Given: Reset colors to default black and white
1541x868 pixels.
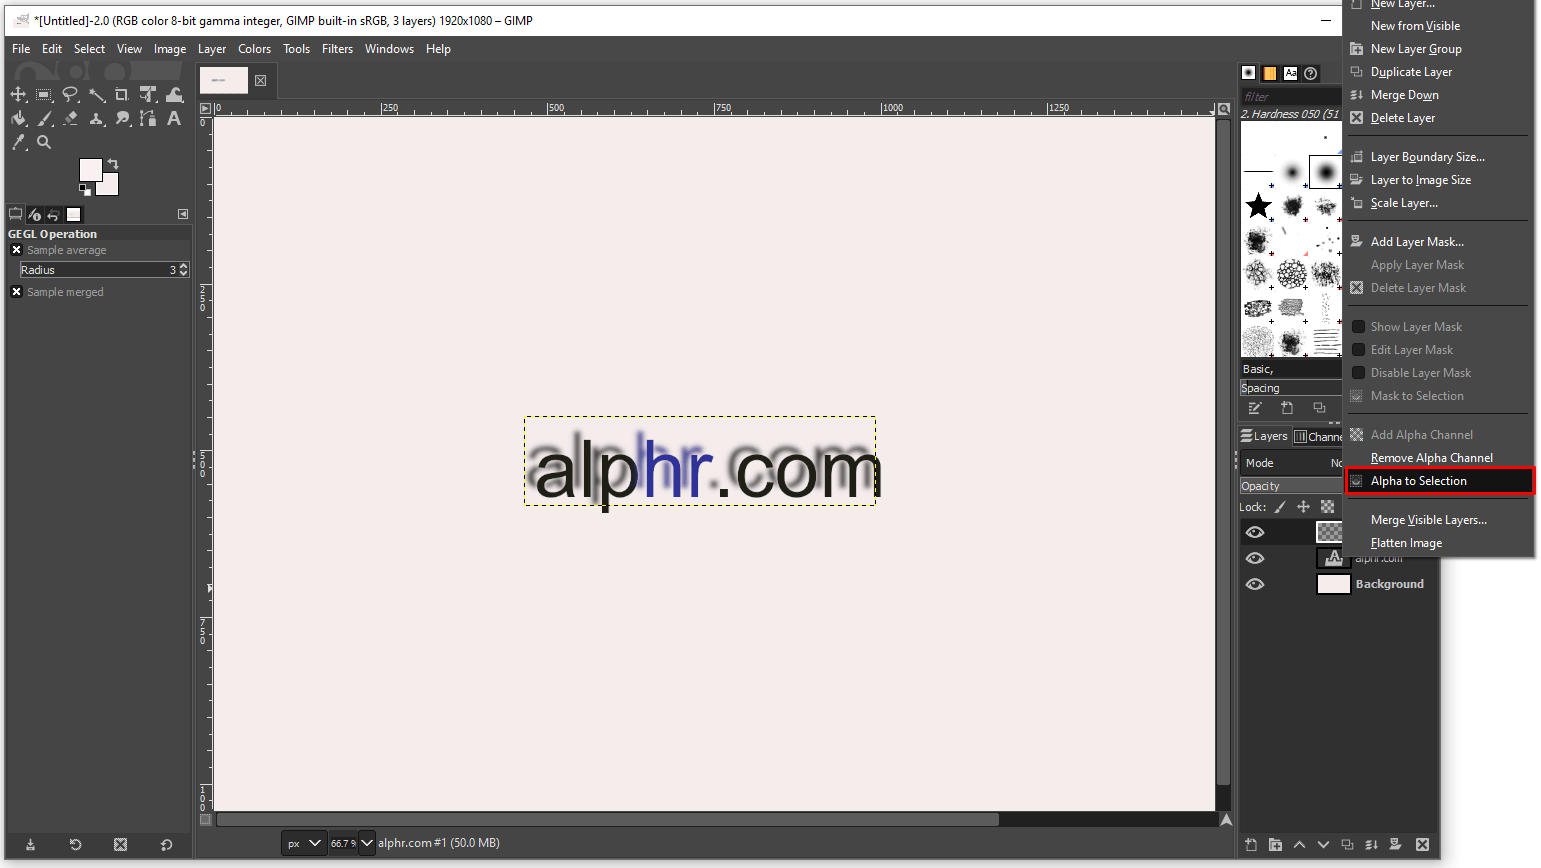Looking at the screenshot, I should [85, 190].
